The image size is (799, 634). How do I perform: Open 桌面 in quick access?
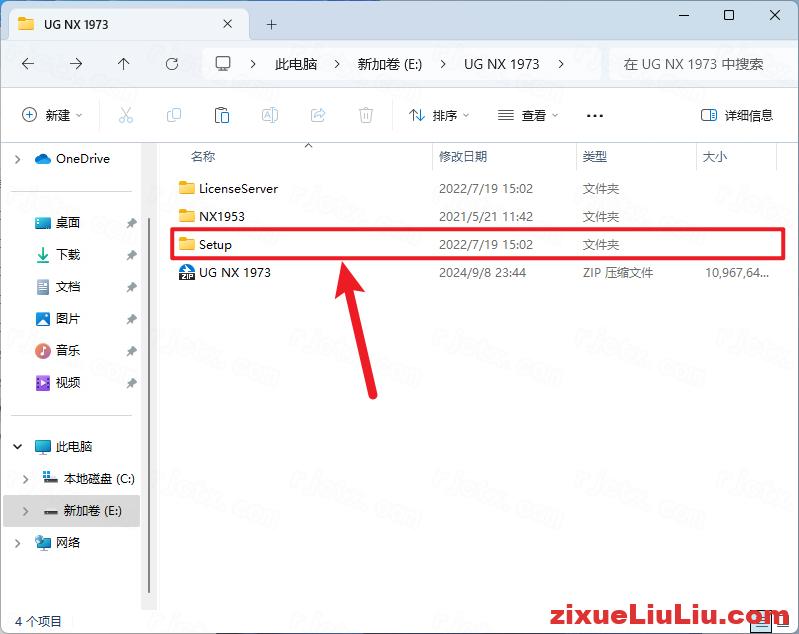point(58,223)
